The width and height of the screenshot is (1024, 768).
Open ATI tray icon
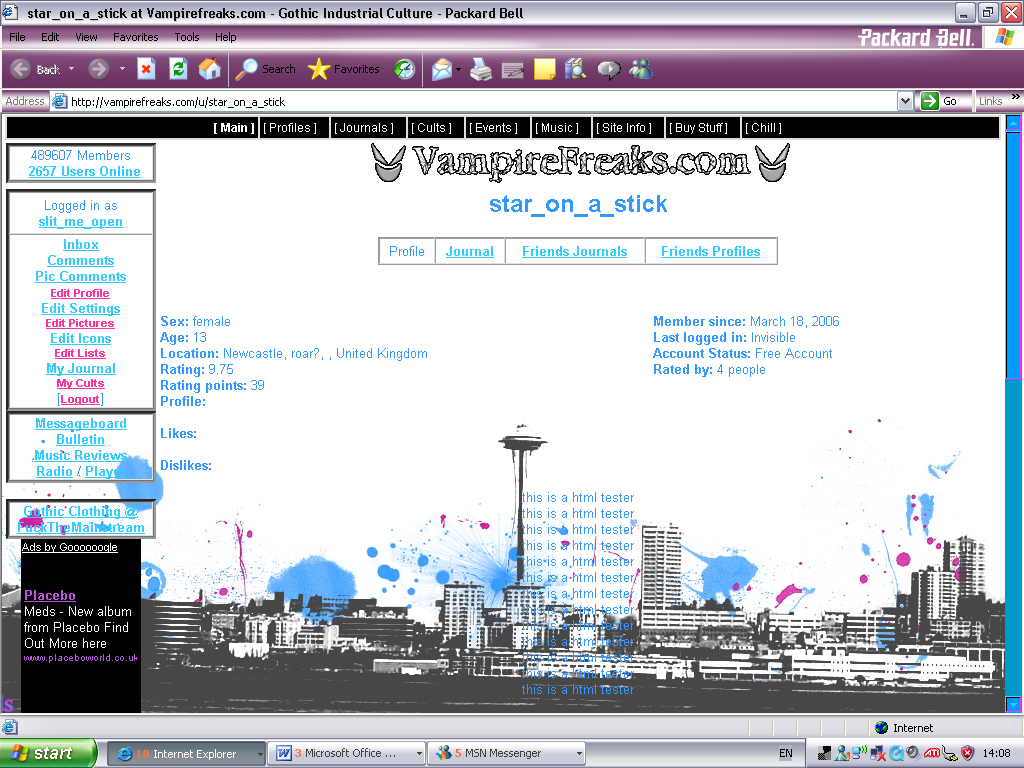tap(931, 753)
